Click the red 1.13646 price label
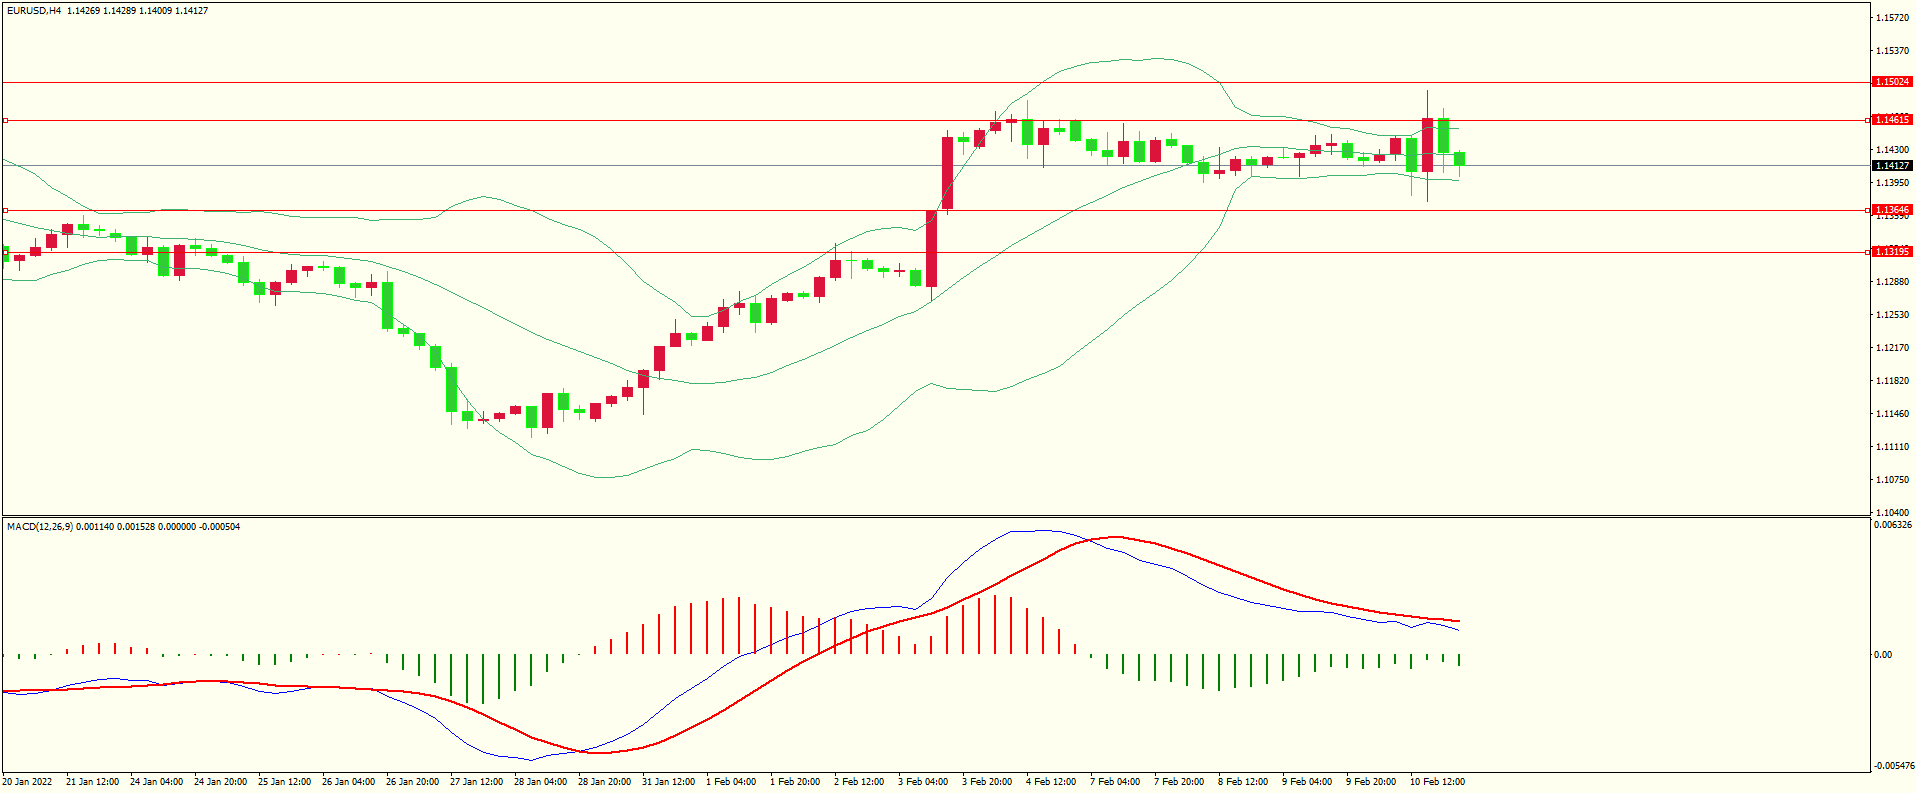1916x793 pixels. 1891,211
